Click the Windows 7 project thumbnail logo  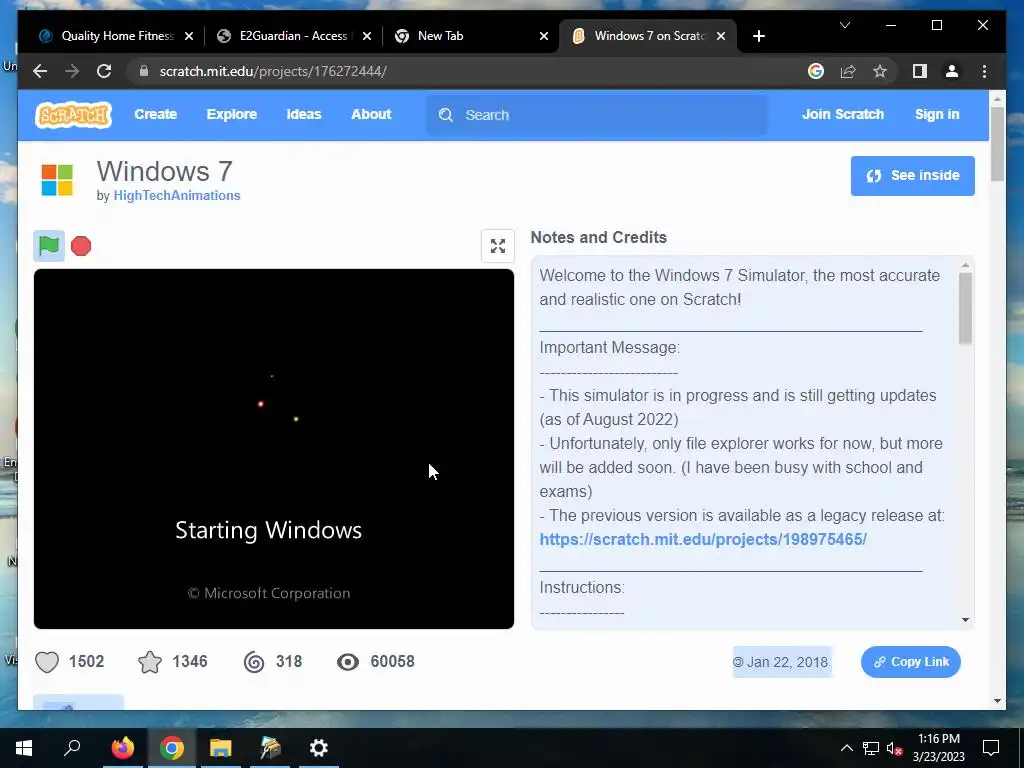point(57,180)
